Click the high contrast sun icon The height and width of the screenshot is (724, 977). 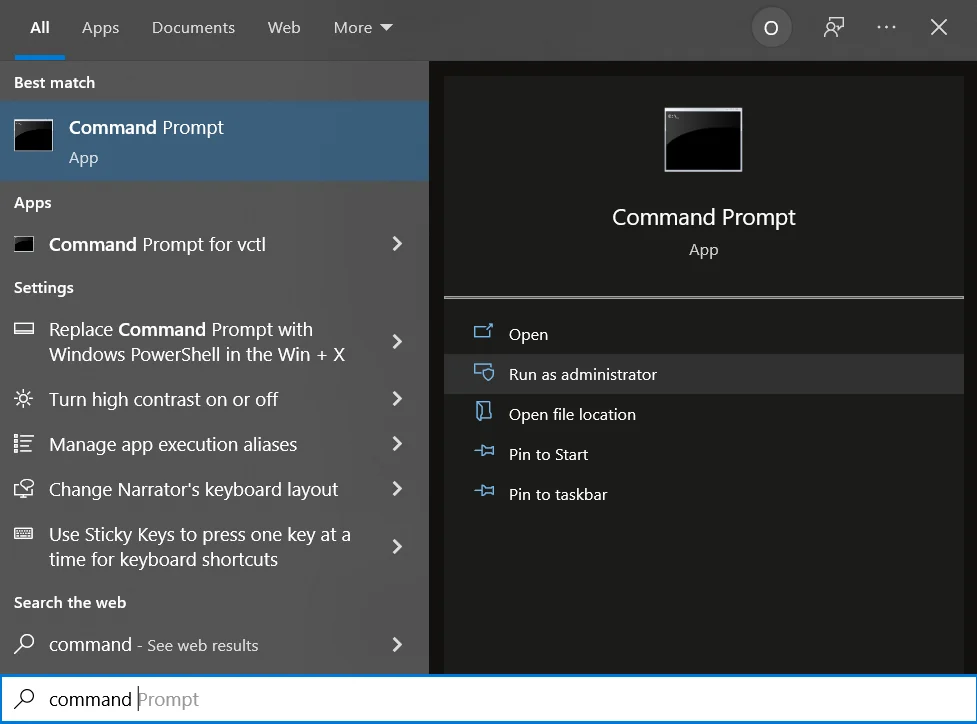pyautogui.click(x=24, y=399)
